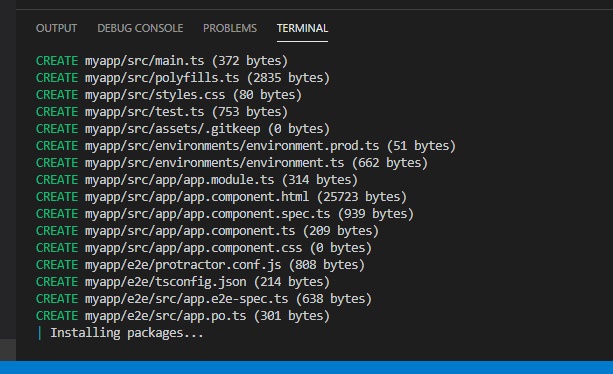The height and width of the screenshot is (374, 613).
Task: Select the TERMINAL tab
Action: [302, 28]
